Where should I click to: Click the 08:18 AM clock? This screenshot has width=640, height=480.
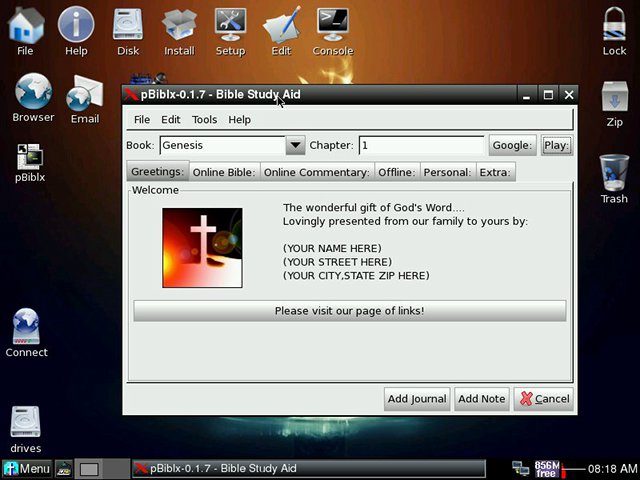click(612, 469)
